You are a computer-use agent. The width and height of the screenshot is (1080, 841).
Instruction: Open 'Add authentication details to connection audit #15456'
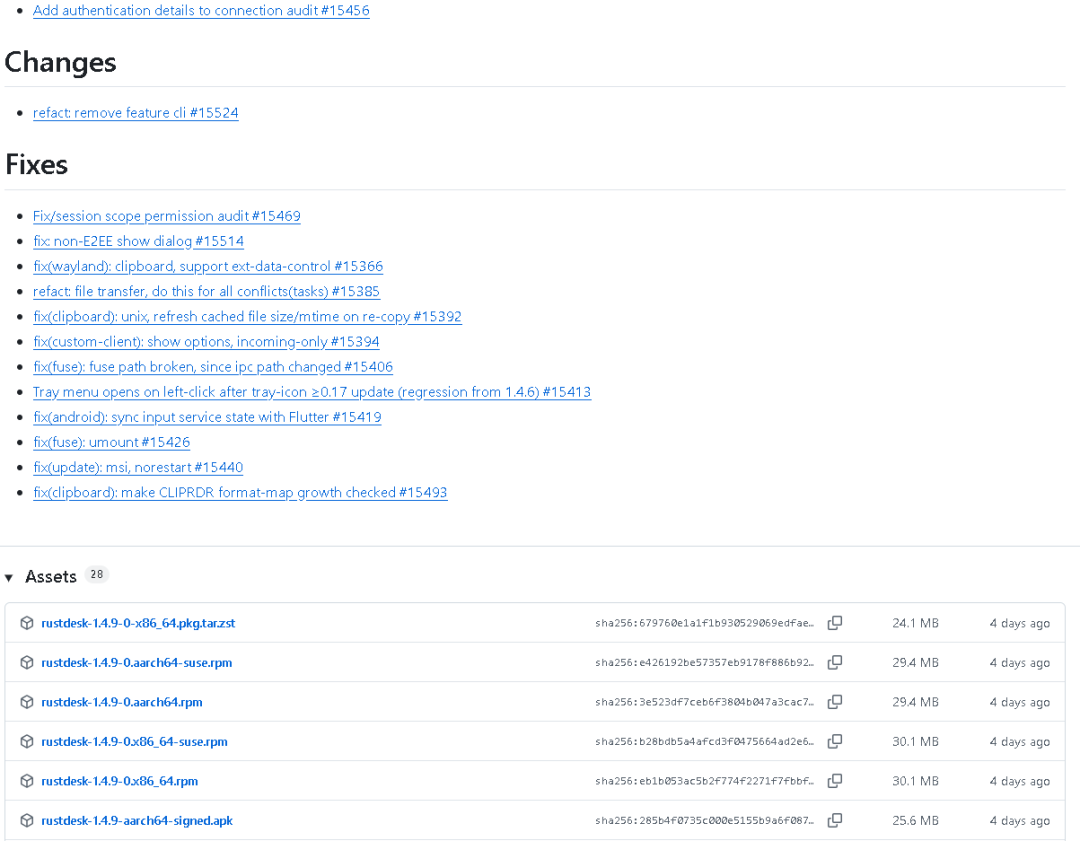[201, 10]
